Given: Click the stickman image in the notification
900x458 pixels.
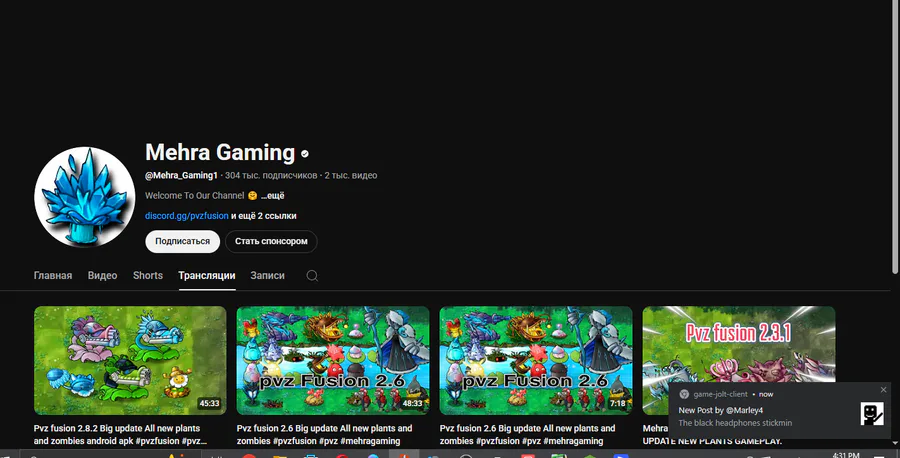Looking at the screenshot, I should pos(872,413).
